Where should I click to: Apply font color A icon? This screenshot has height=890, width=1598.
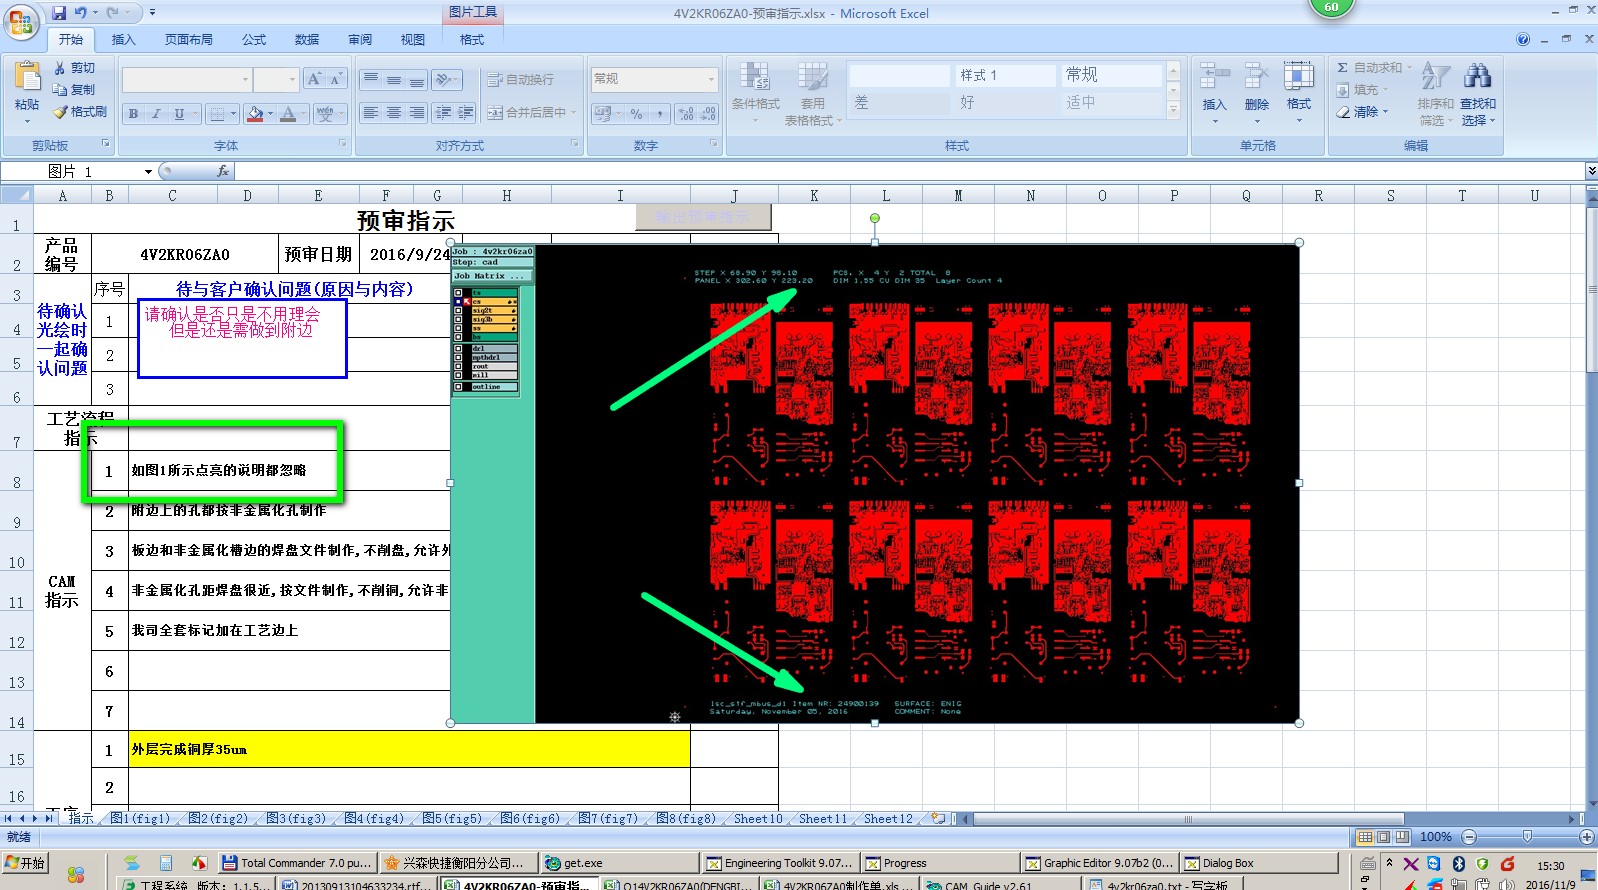(288, 114)
